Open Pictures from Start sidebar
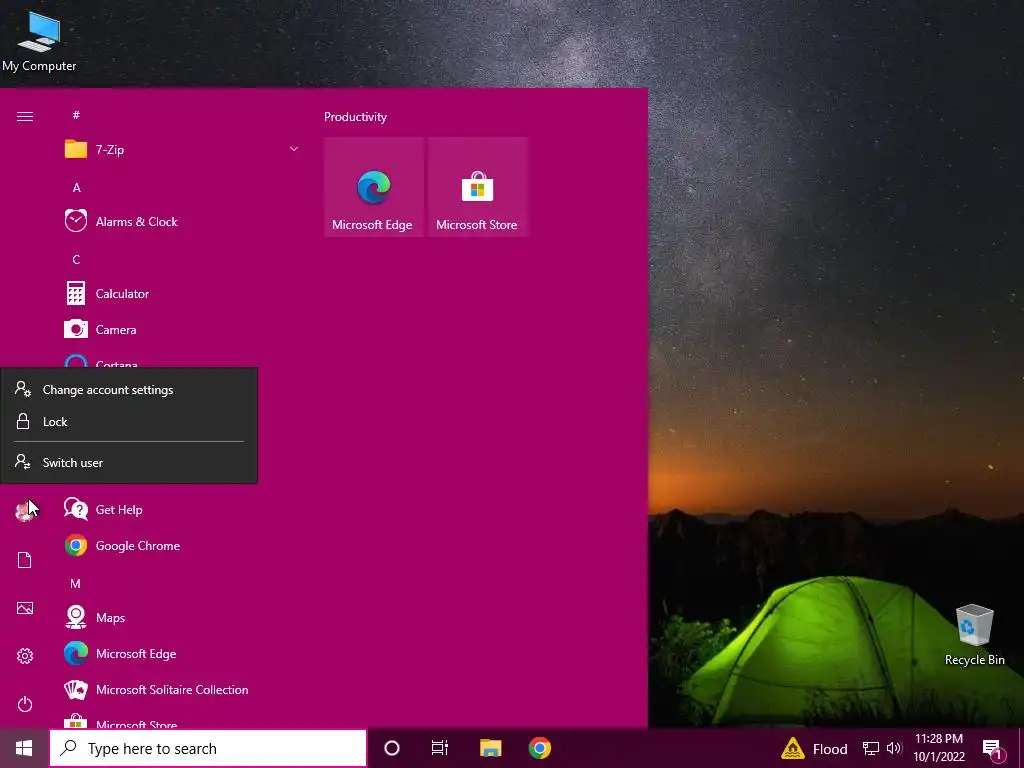 coord(25,608)
